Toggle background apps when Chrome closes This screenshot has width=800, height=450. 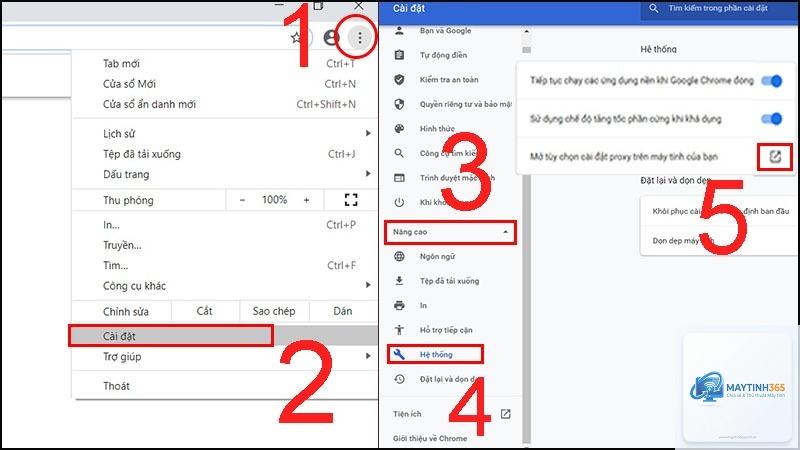(771, 81)
